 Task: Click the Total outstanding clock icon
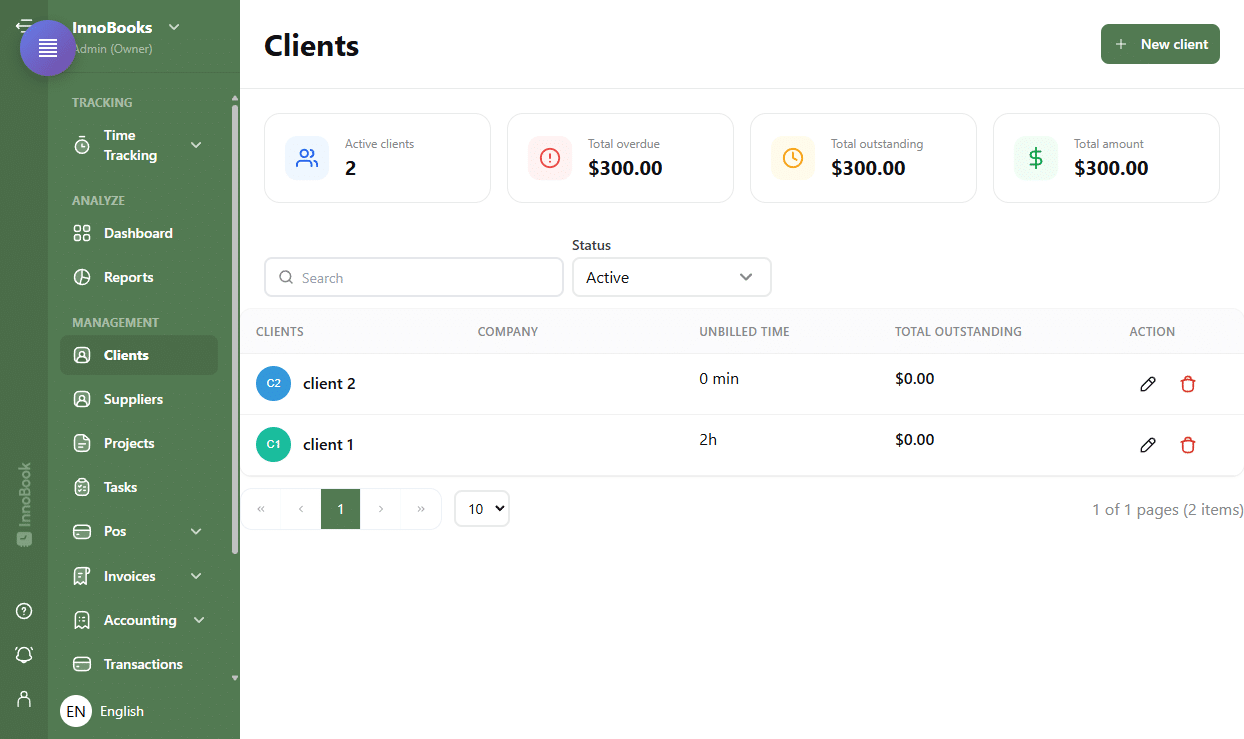793,158
